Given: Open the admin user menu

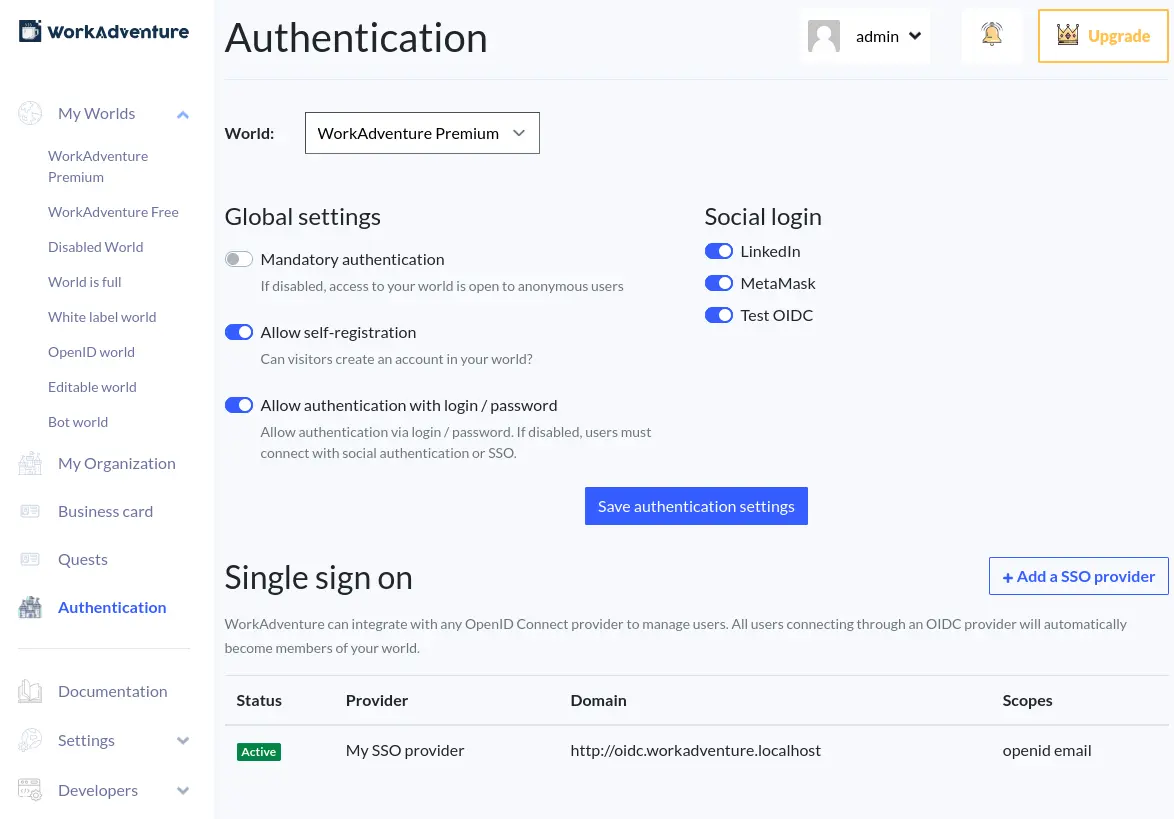Looking at the screenshot, I should point(865,36).
